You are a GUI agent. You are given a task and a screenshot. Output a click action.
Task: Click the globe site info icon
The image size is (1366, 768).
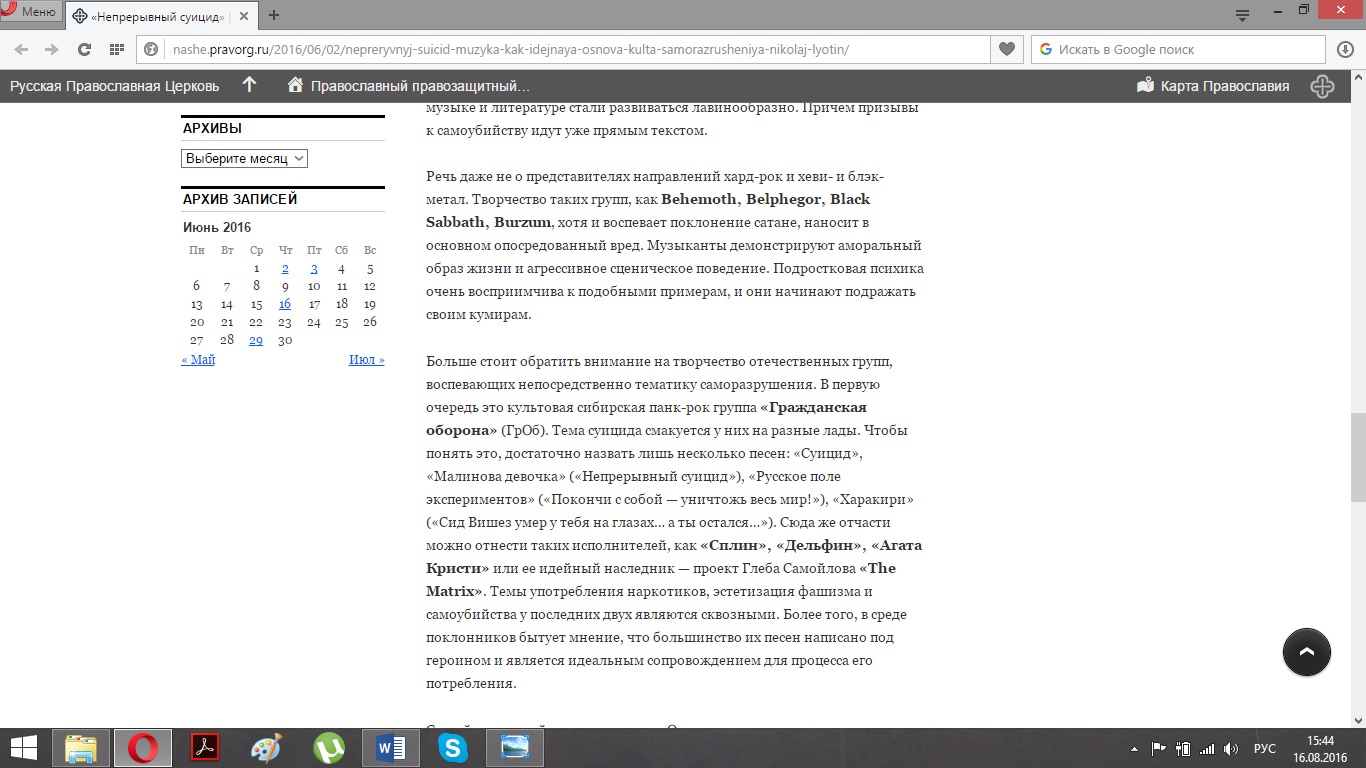(152, 49)
